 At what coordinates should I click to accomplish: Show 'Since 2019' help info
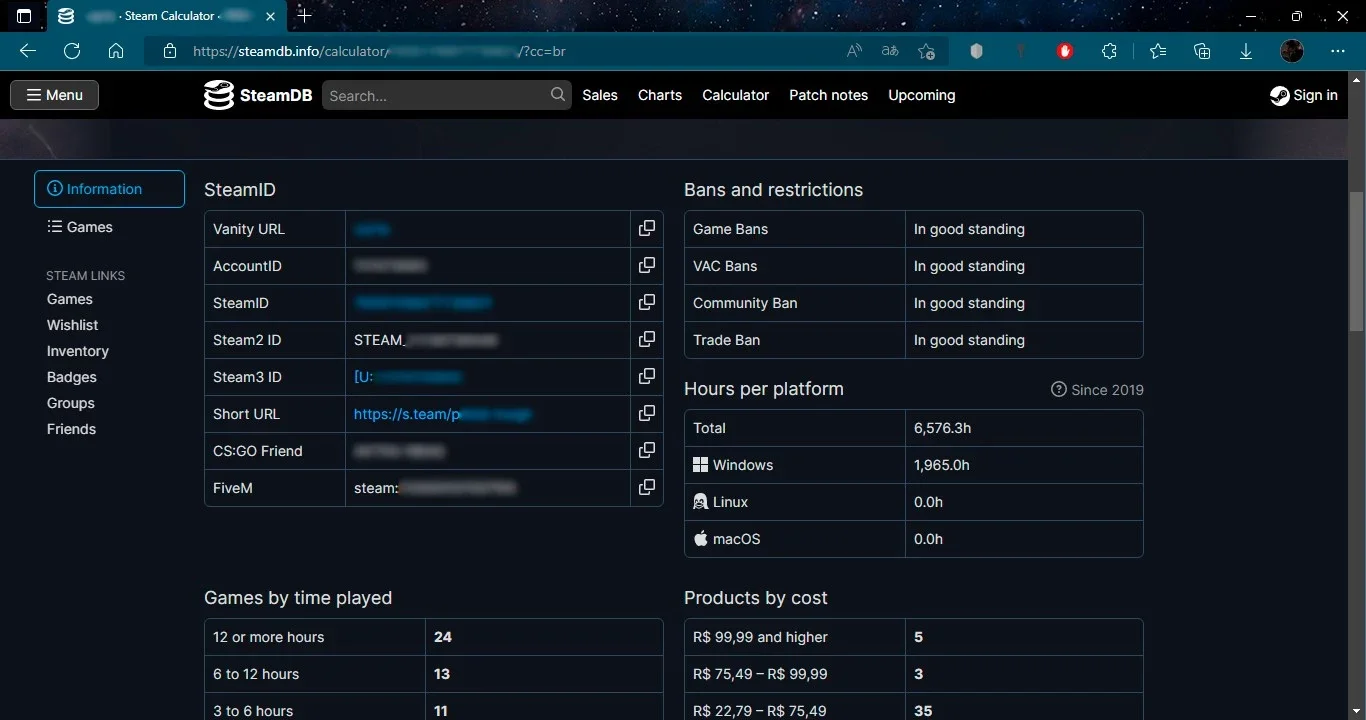[1097, 390]
